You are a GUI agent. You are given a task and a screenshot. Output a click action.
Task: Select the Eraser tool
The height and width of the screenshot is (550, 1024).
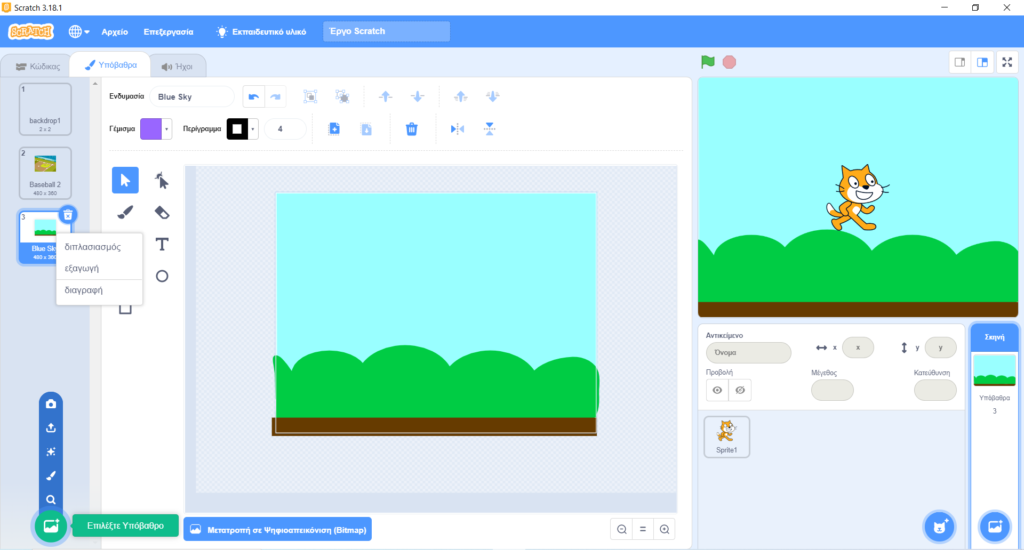[x=161, y=212]
